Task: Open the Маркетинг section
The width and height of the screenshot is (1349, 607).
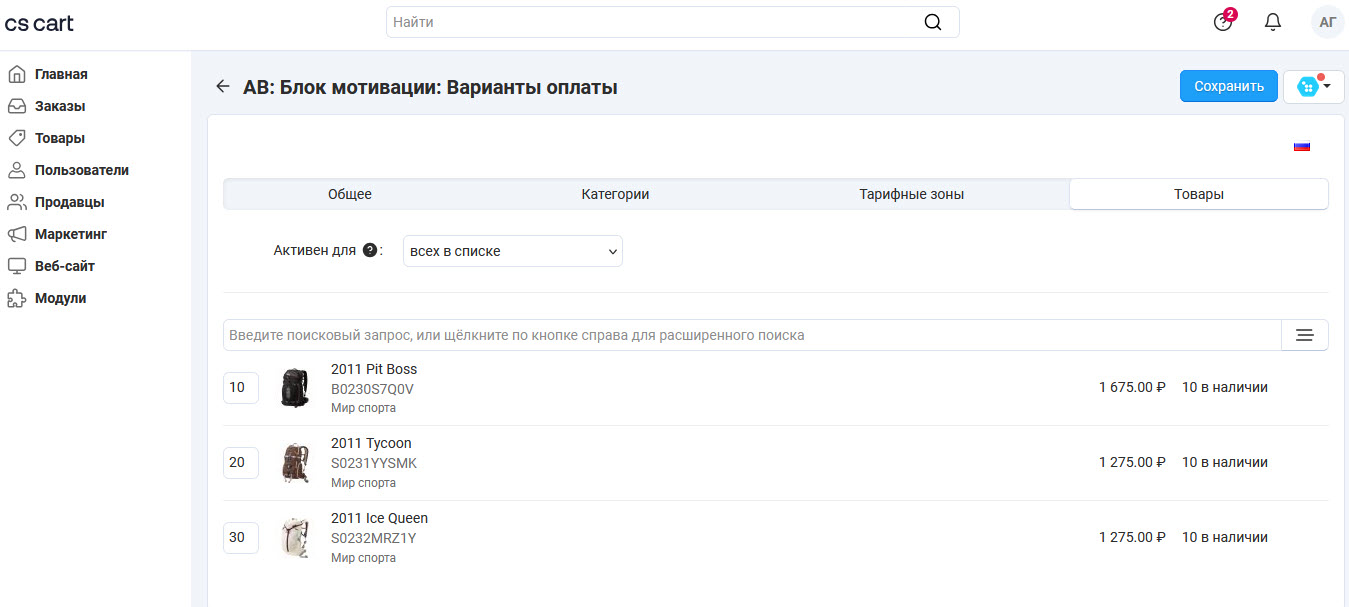Action: (x=70, y=233)
